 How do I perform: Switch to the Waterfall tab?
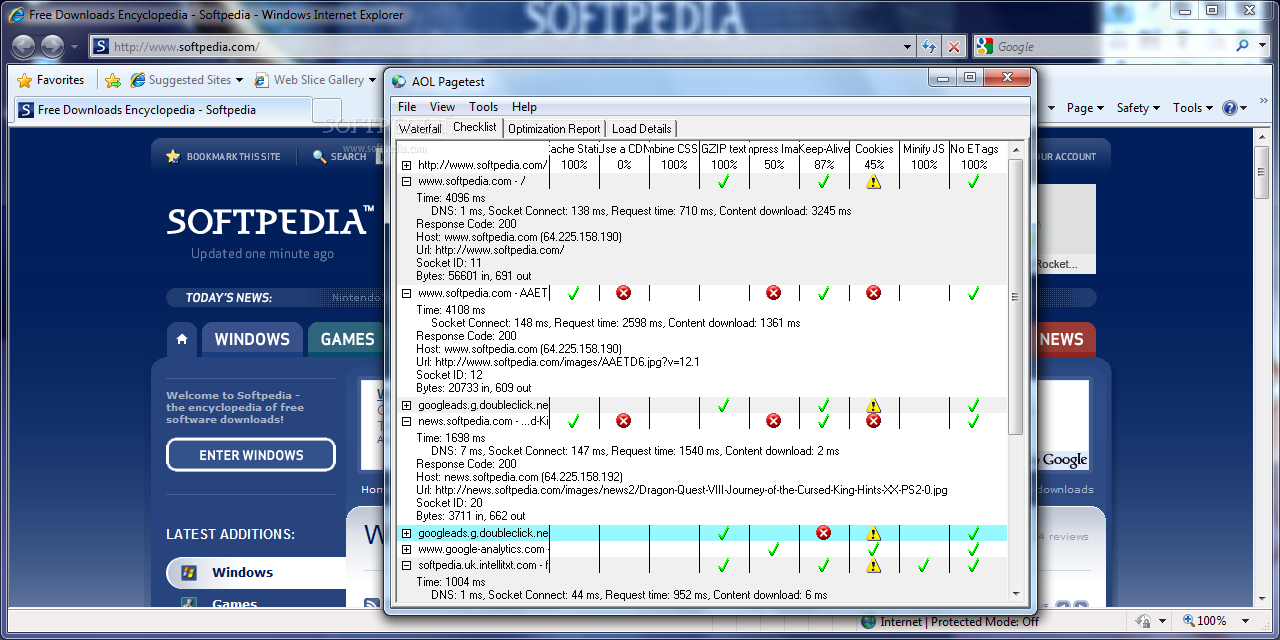coord(420,129)
